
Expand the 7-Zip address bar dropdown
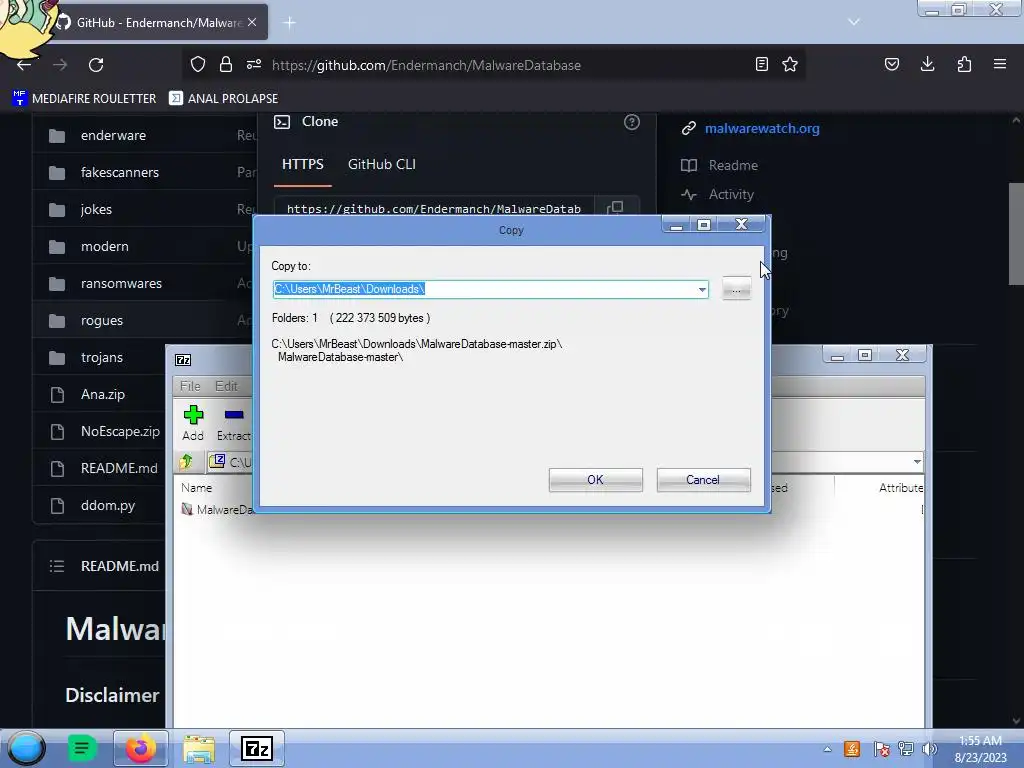coord(917,462)
